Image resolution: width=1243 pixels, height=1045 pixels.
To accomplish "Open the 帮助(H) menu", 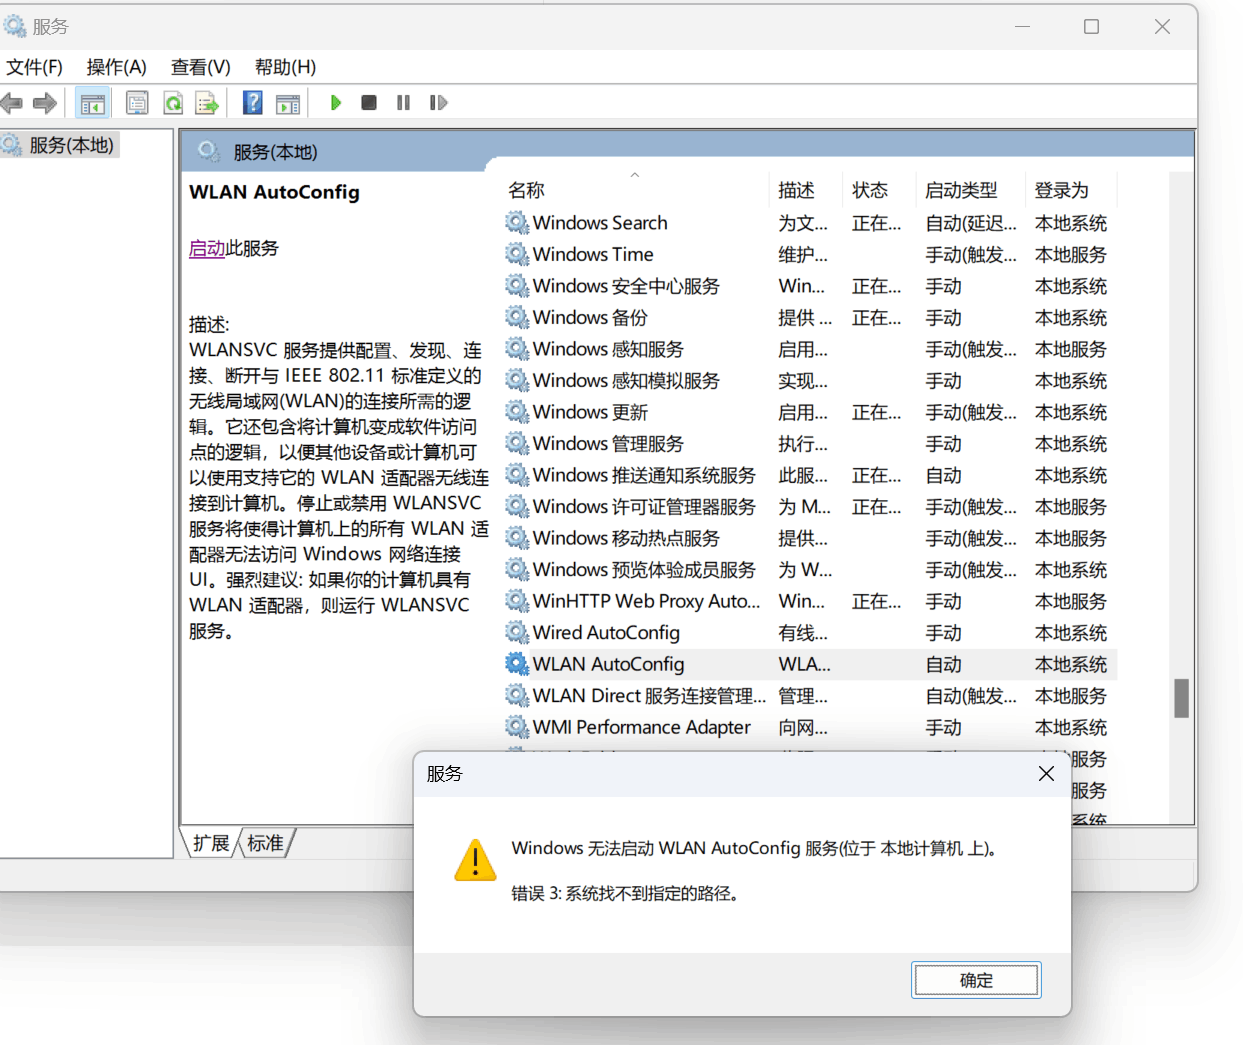I will [x=285, y=67].
